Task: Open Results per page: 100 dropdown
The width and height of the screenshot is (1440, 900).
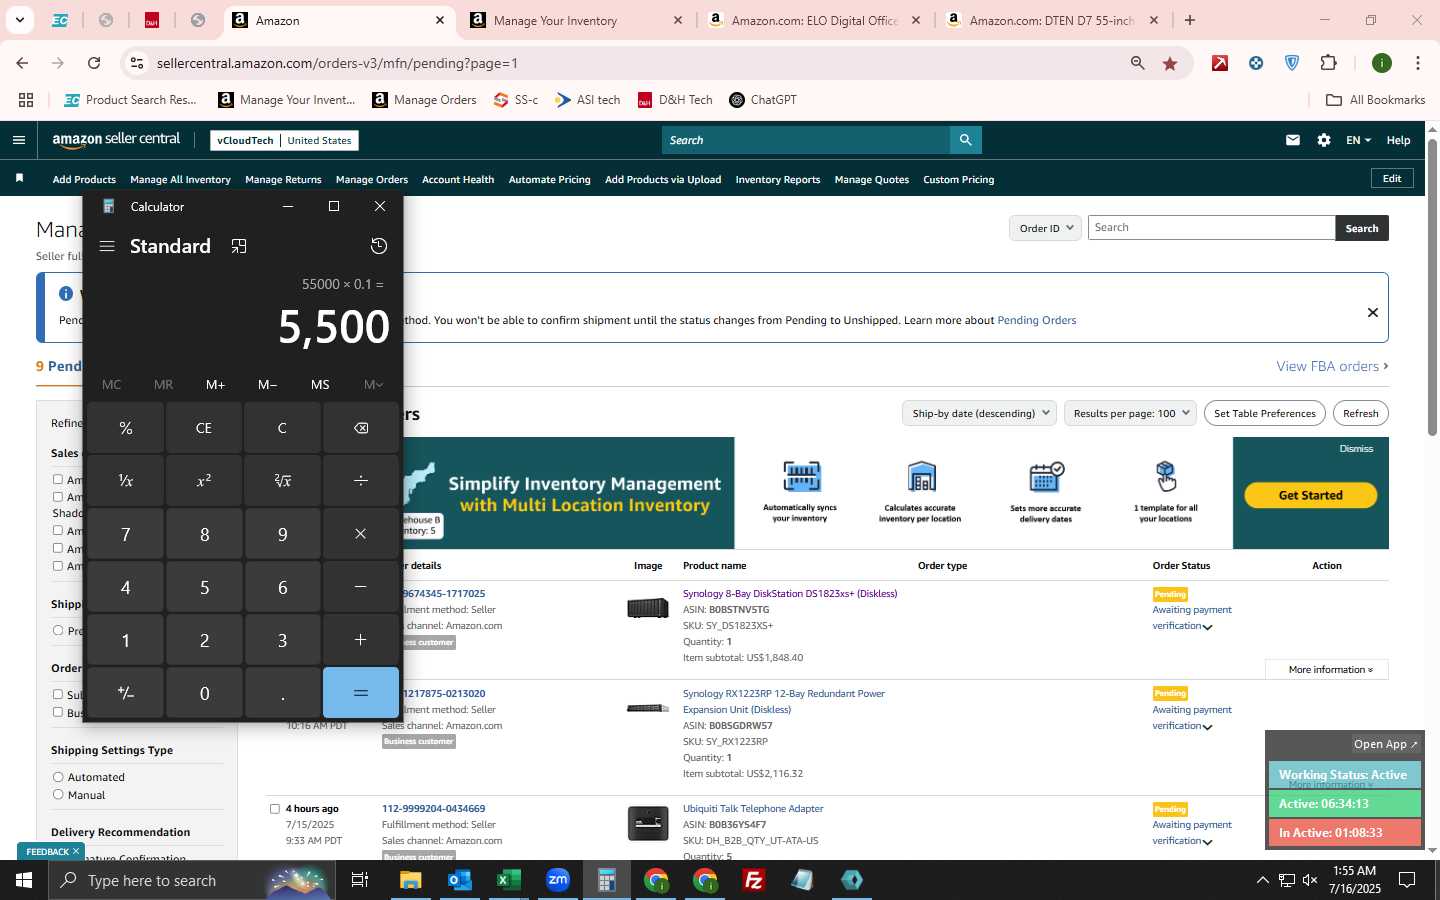Action: 1131,413
